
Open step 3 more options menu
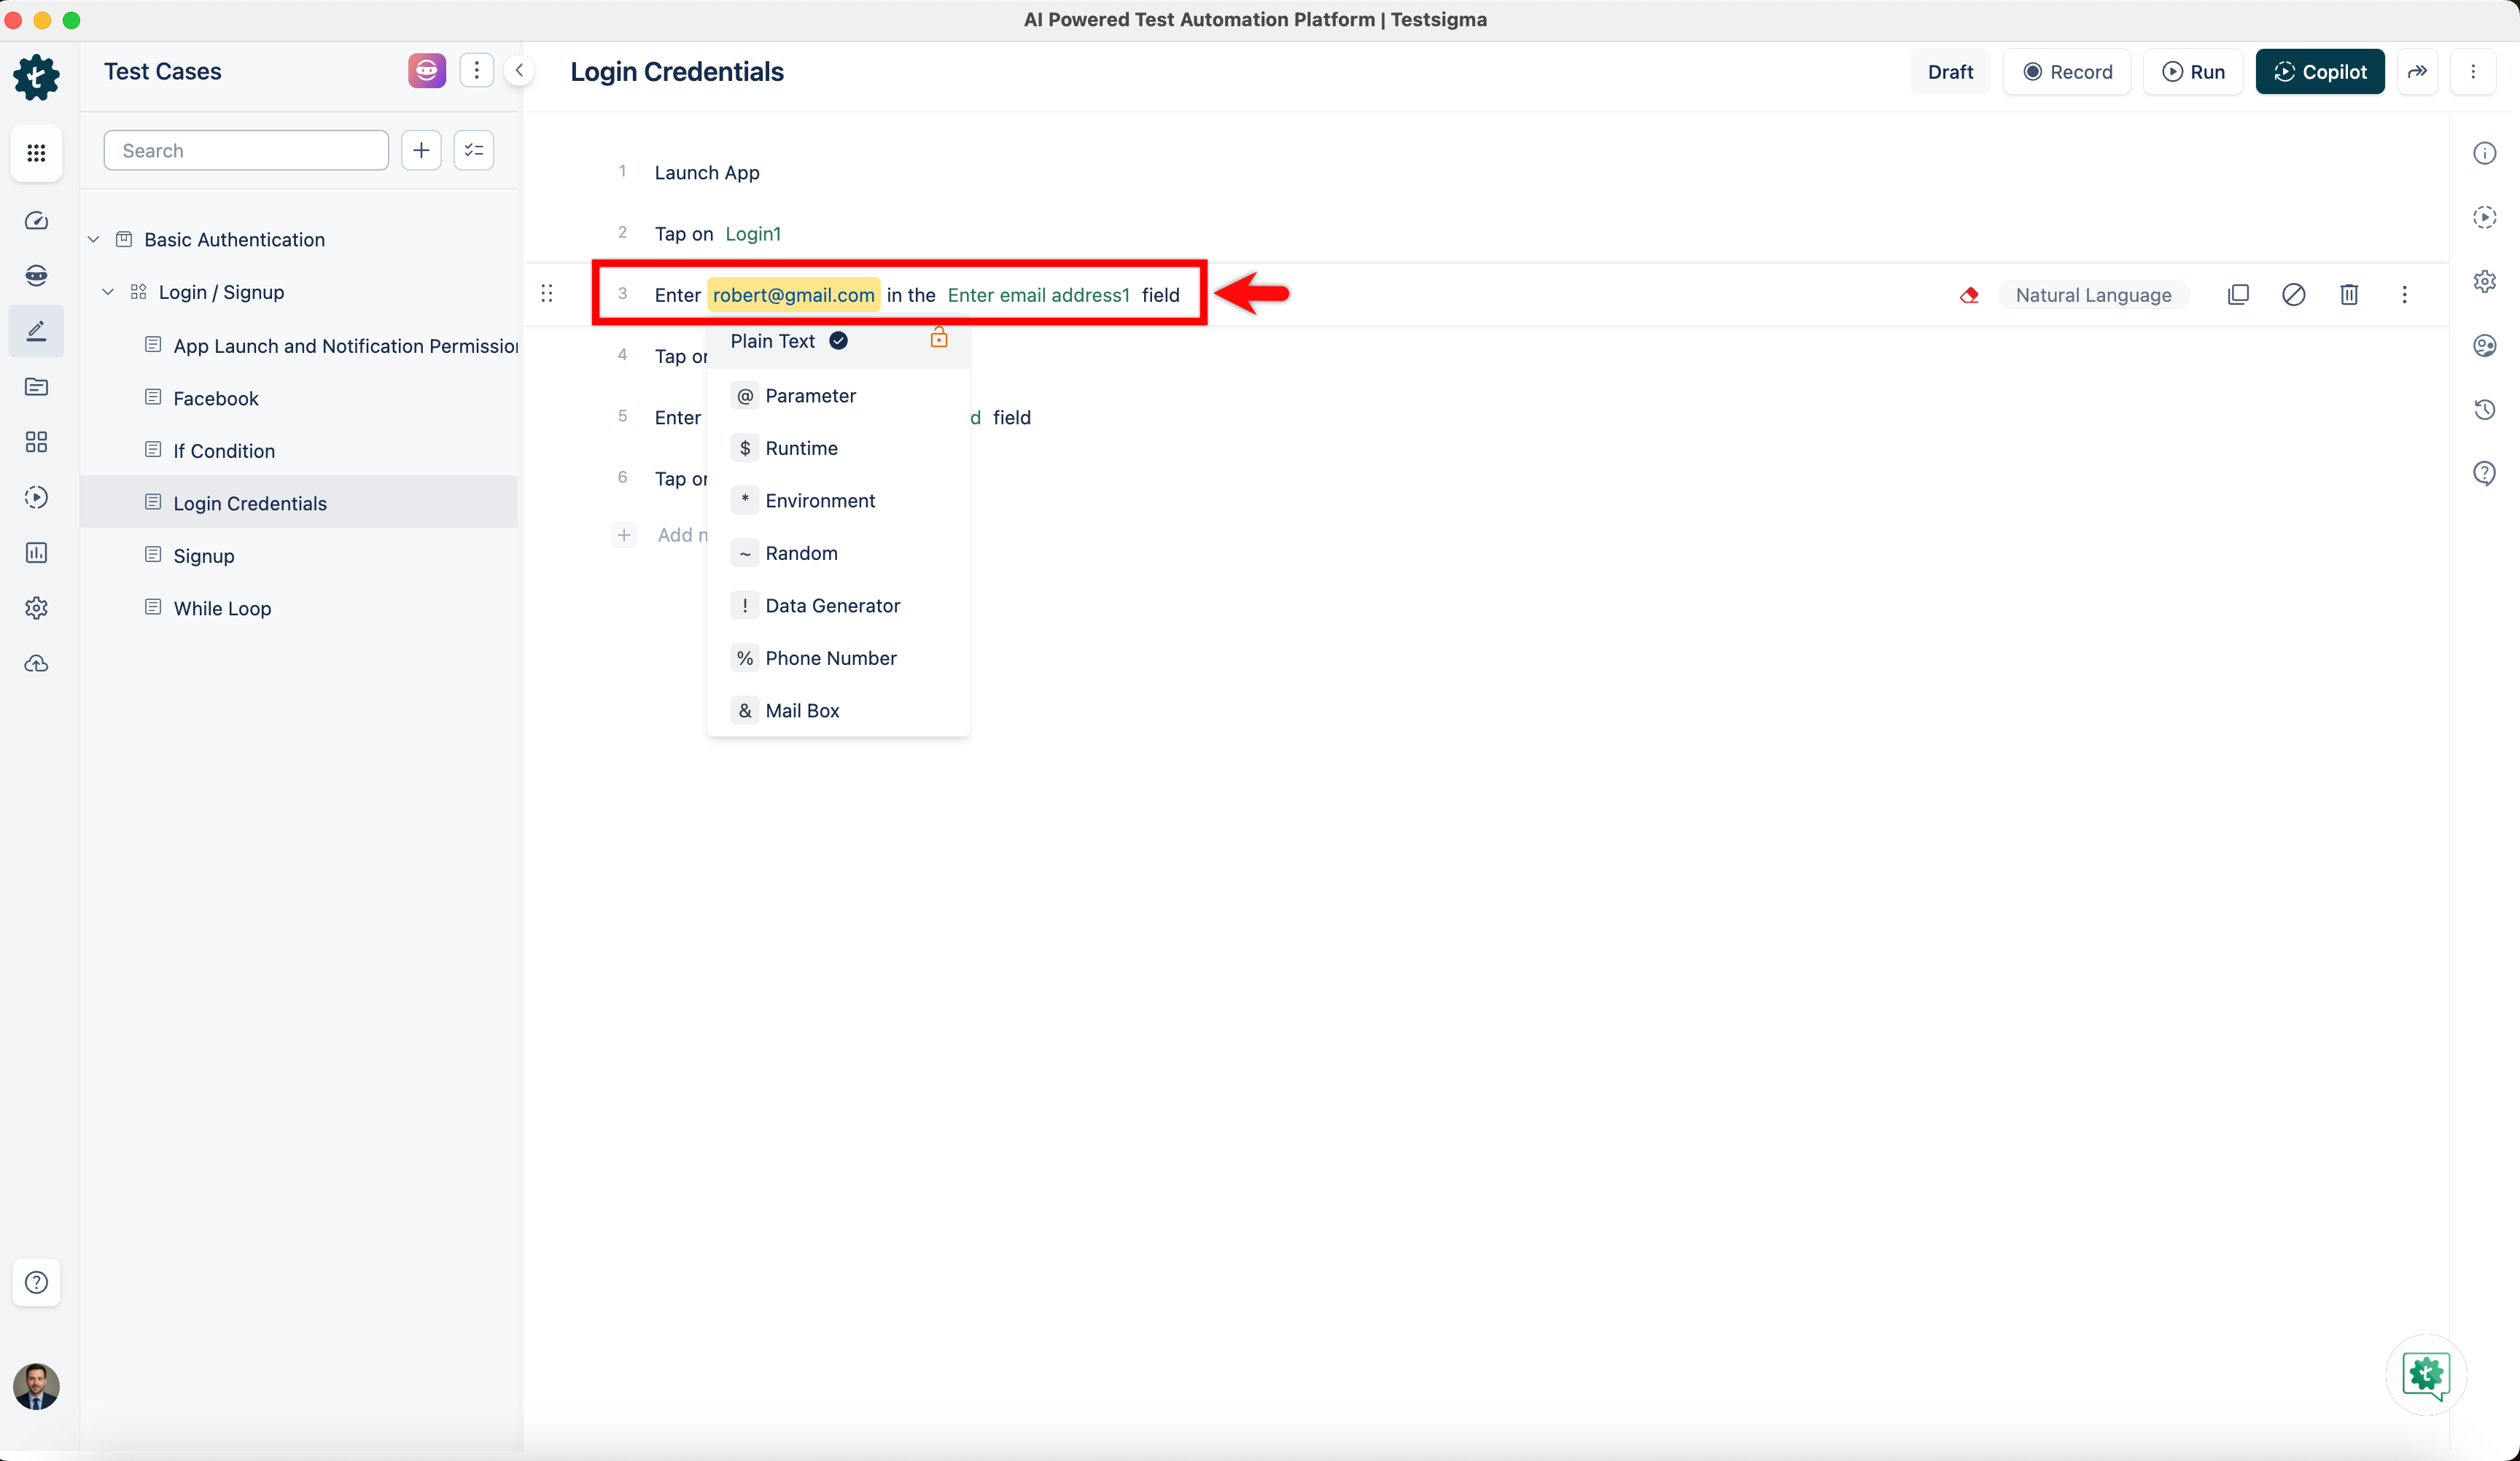2404,294
